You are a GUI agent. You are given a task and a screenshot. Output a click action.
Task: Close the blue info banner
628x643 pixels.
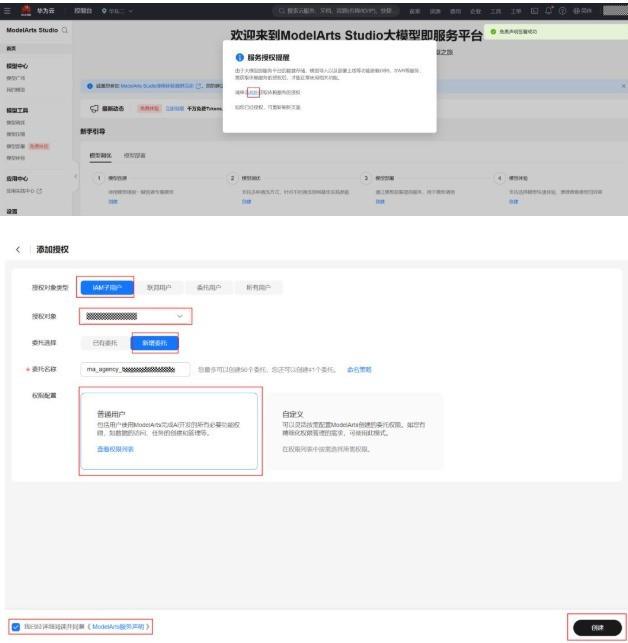(623, 86)
